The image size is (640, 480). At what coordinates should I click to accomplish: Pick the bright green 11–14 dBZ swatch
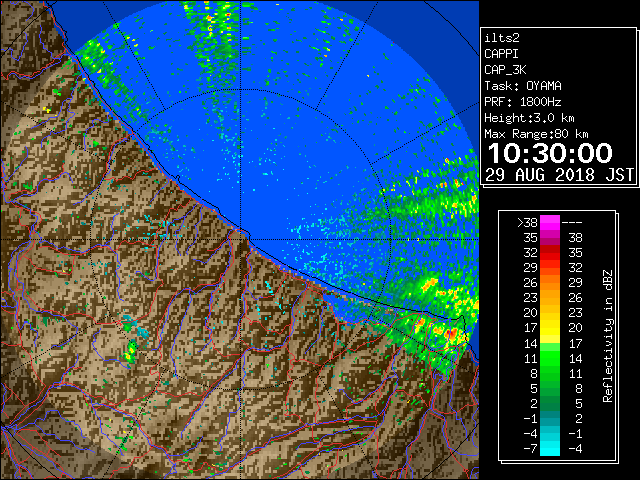point(550,358)
